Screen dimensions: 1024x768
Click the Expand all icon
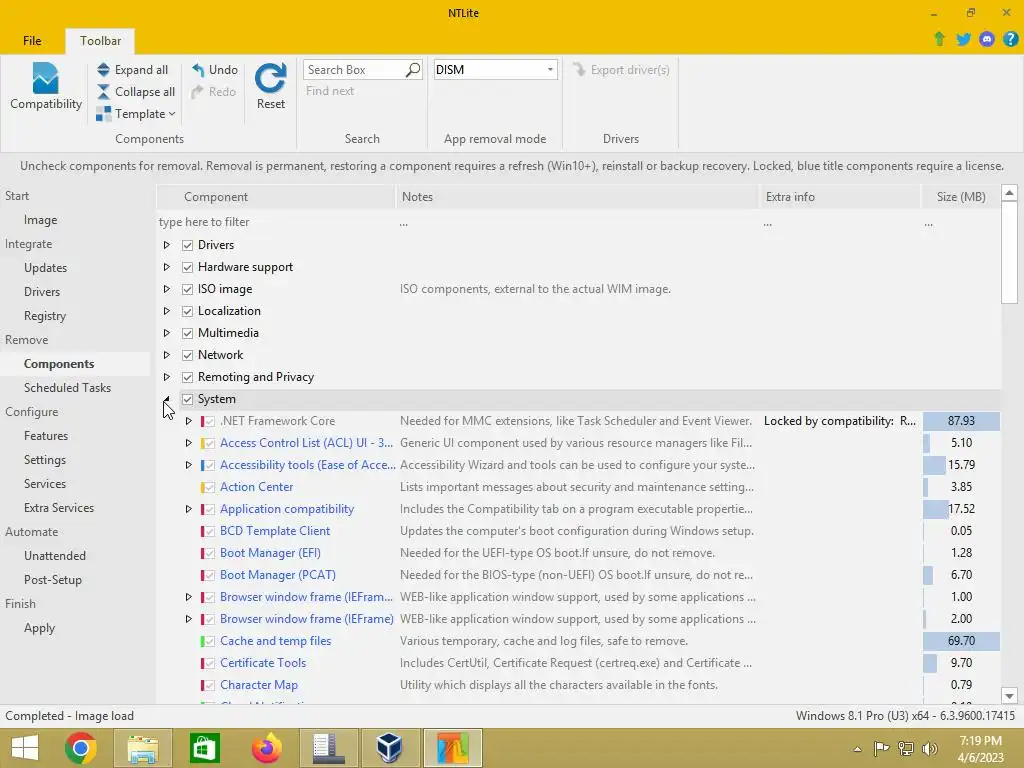(x=103, y=70)
